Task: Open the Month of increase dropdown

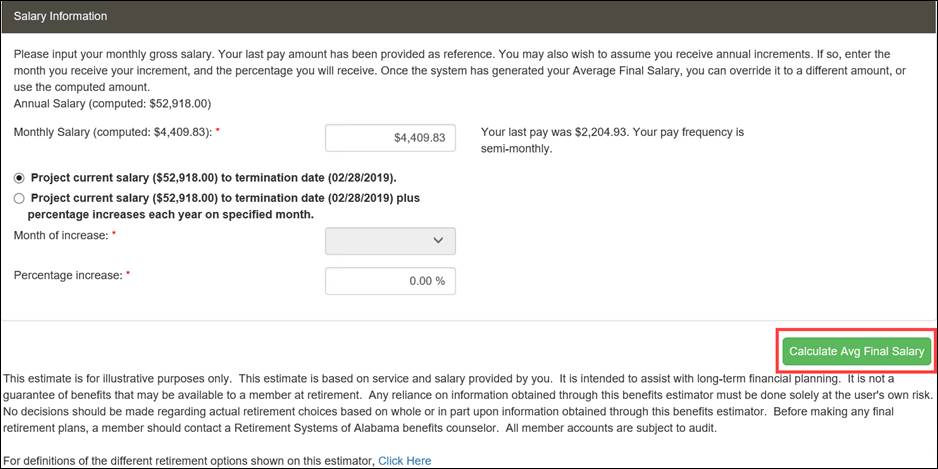Action: 390,240
